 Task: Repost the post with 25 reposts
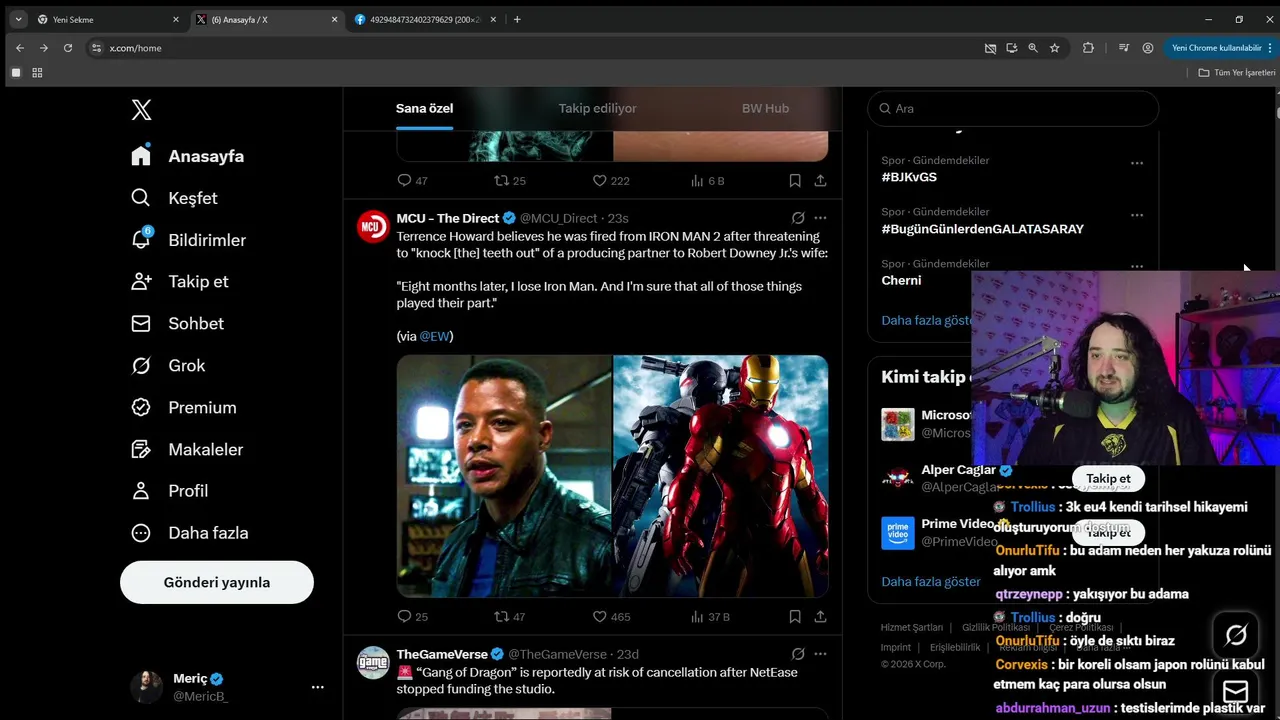click(x=510, y=181)
